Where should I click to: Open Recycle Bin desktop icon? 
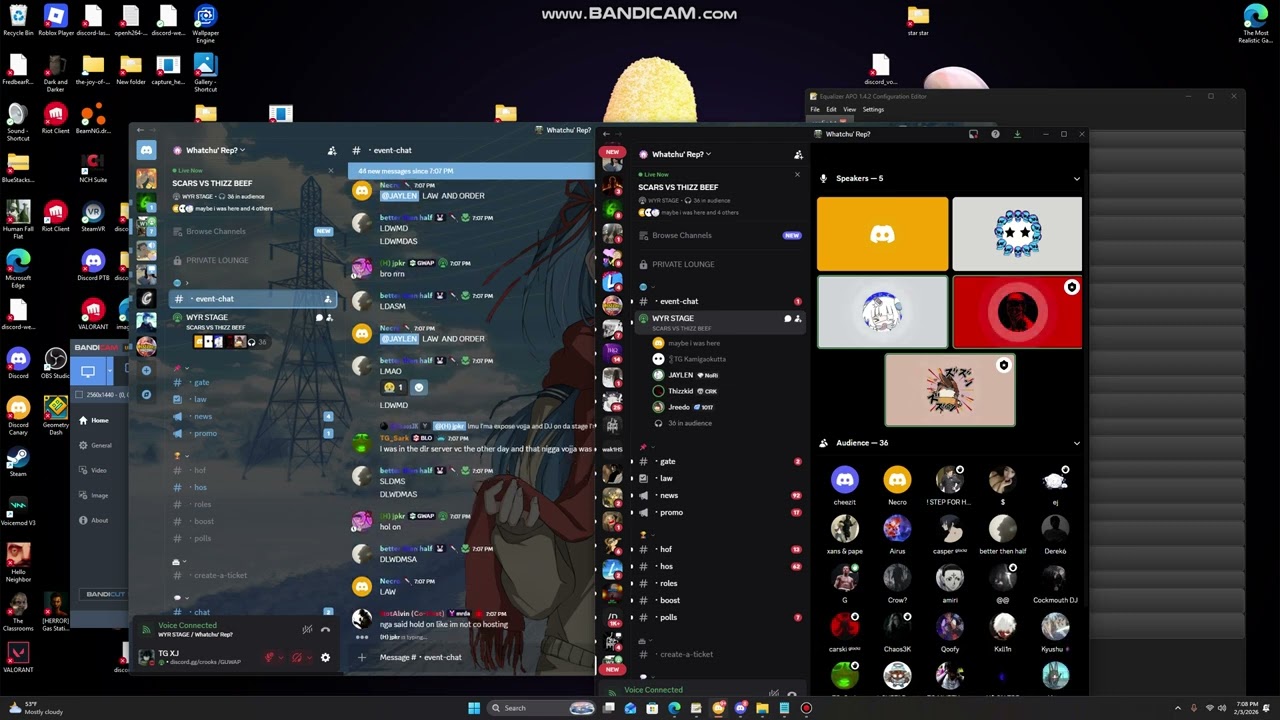(17, 20)
